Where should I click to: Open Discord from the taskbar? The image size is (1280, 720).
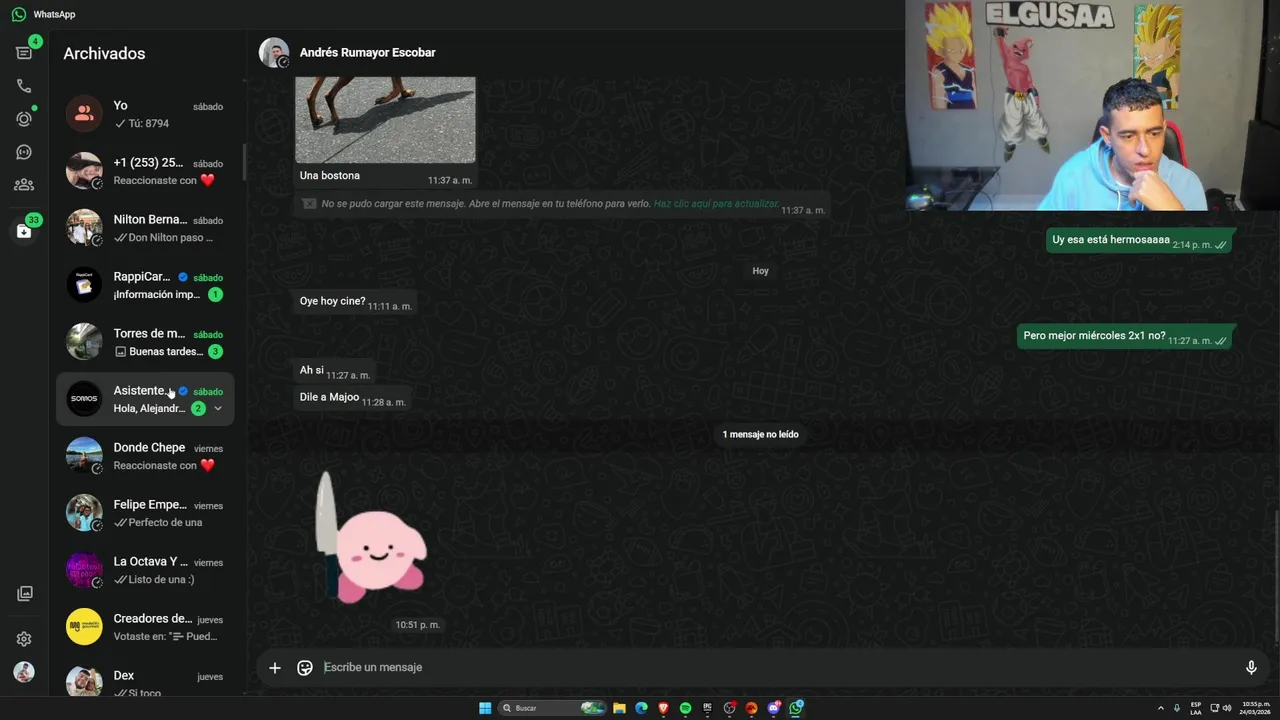773,708
